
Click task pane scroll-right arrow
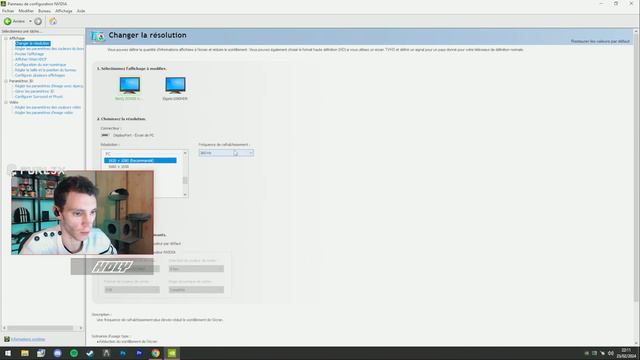point(80,328)
